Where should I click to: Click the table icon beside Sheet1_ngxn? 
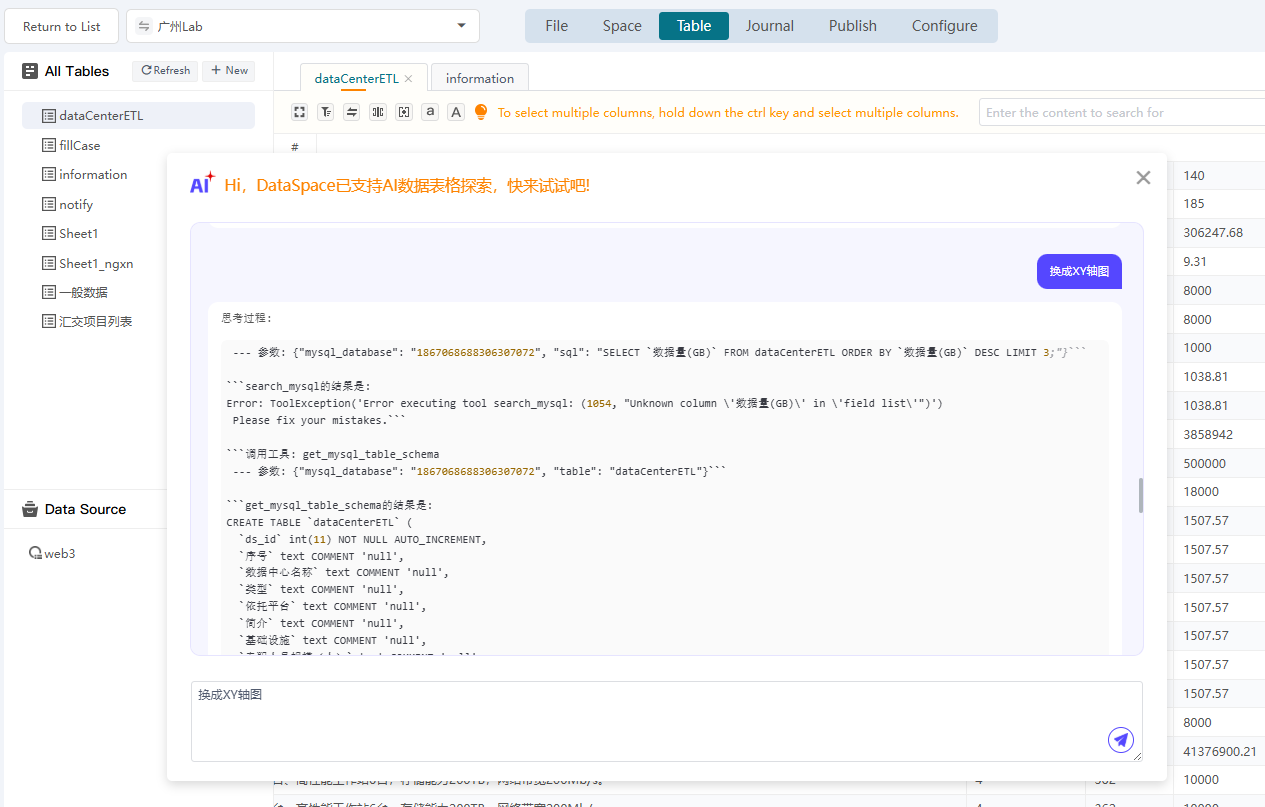(x=49, y=263)
